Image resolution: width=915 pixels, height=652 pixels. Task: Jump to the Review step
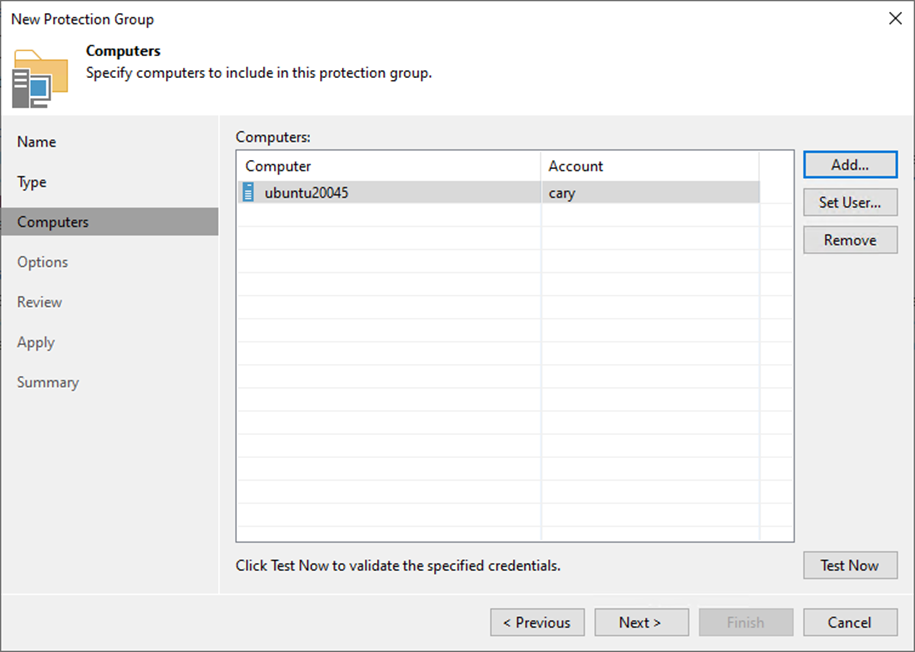click(x=38, y=301)
